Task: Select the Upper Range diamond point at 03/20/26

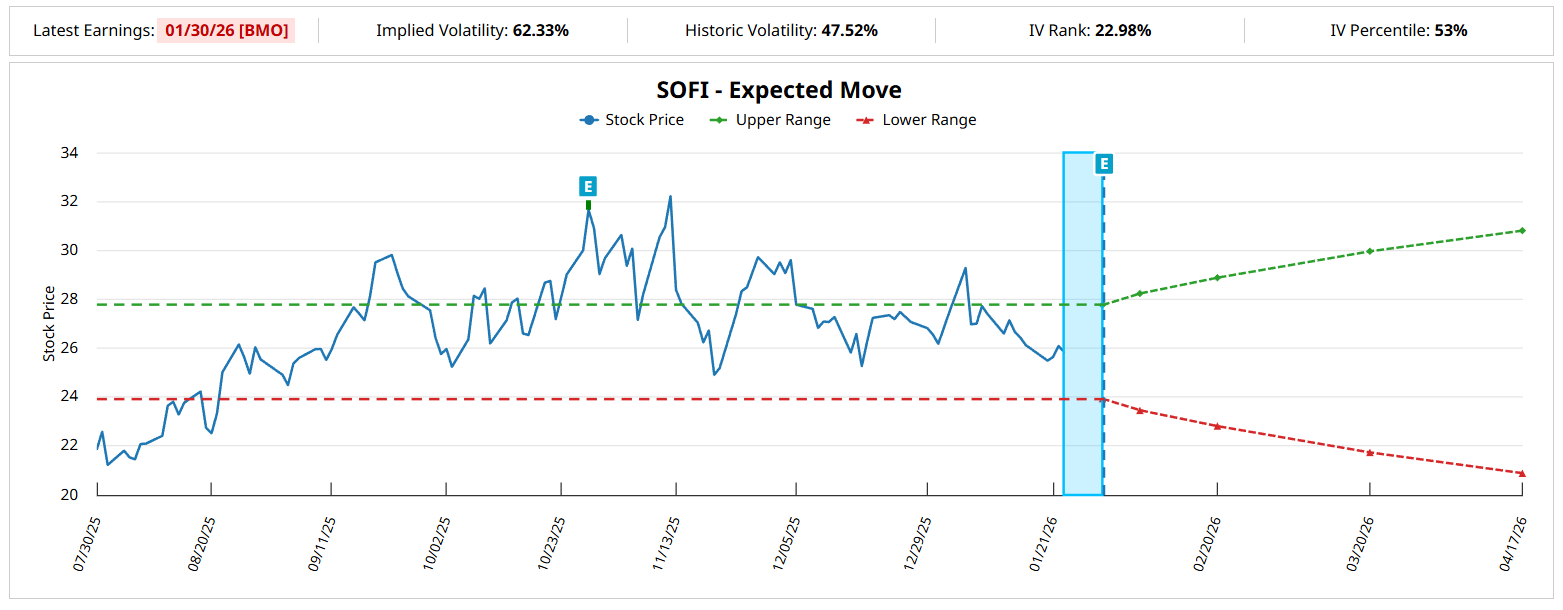Action: click(1369, 251)
